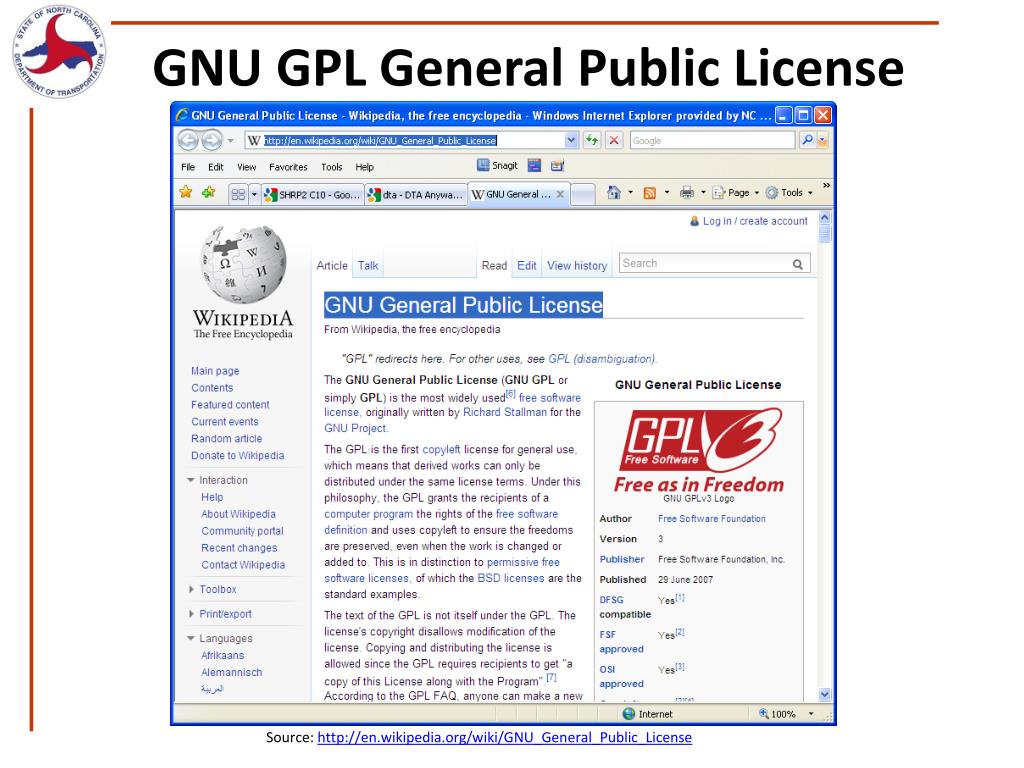The image size is (1024, 768).
Task: Open the address bar dropdown arrow
Action: point(571,140)
